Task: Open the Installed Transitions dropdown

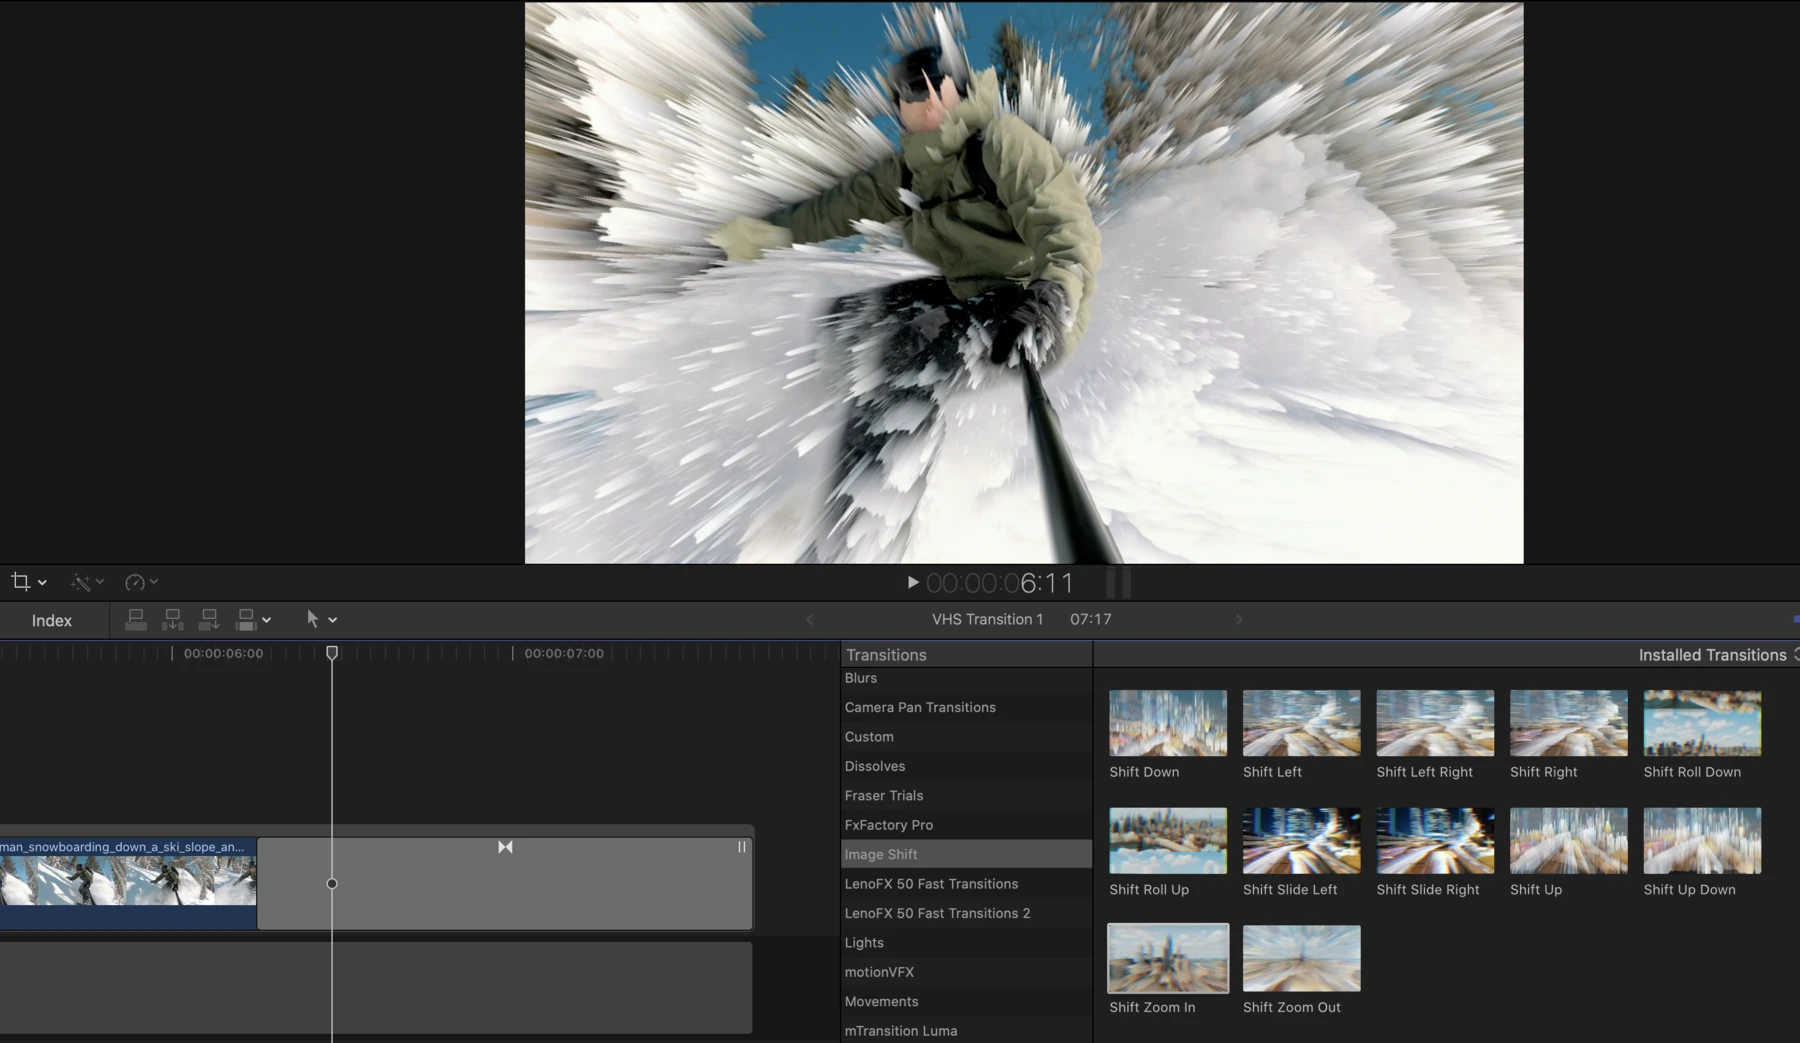Action: (1790, 655)
